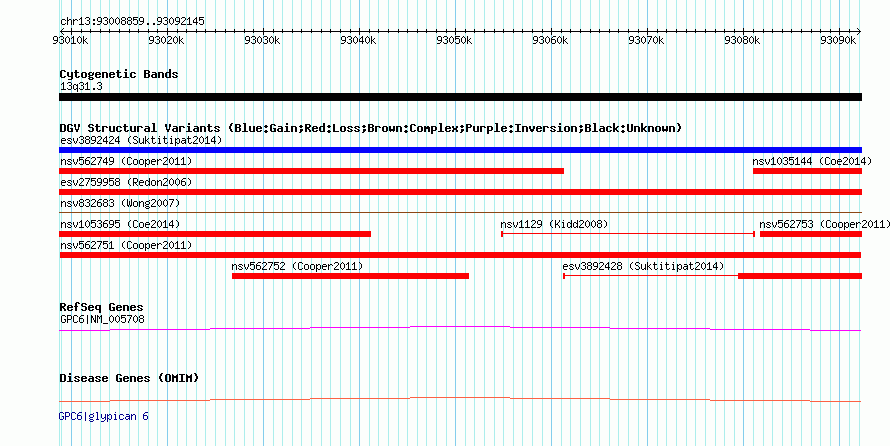Image resolution: width=890 pixels, height=446 pixels.
Task: Click the nsv562753 (Cooper2011) text label
Action: coord(825,224)
